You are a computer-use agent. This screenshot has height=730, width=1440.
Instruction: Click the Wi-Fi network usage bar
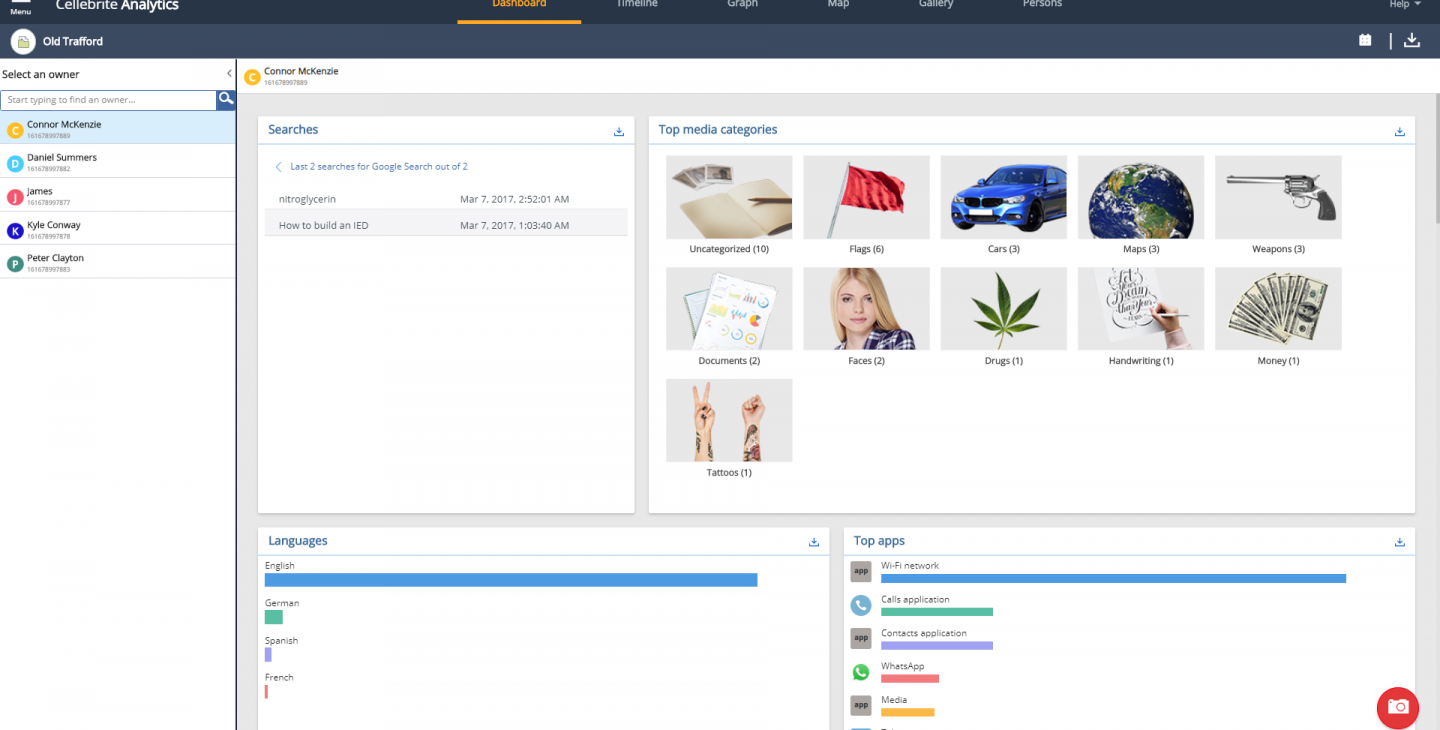pos(1113,578)
